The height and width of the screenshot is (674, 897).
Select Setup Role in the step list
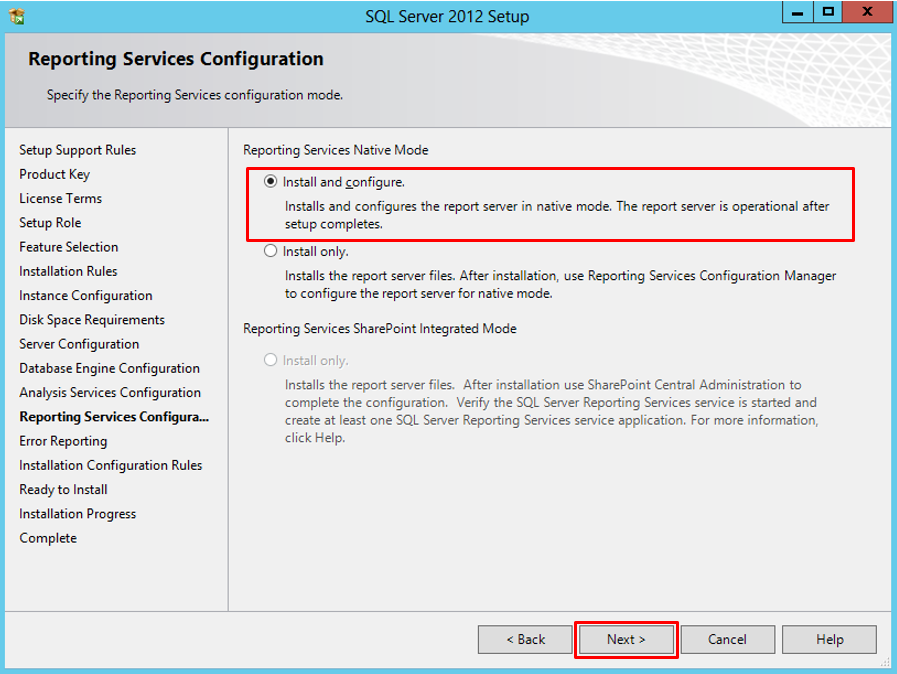[x=50, y=223]
